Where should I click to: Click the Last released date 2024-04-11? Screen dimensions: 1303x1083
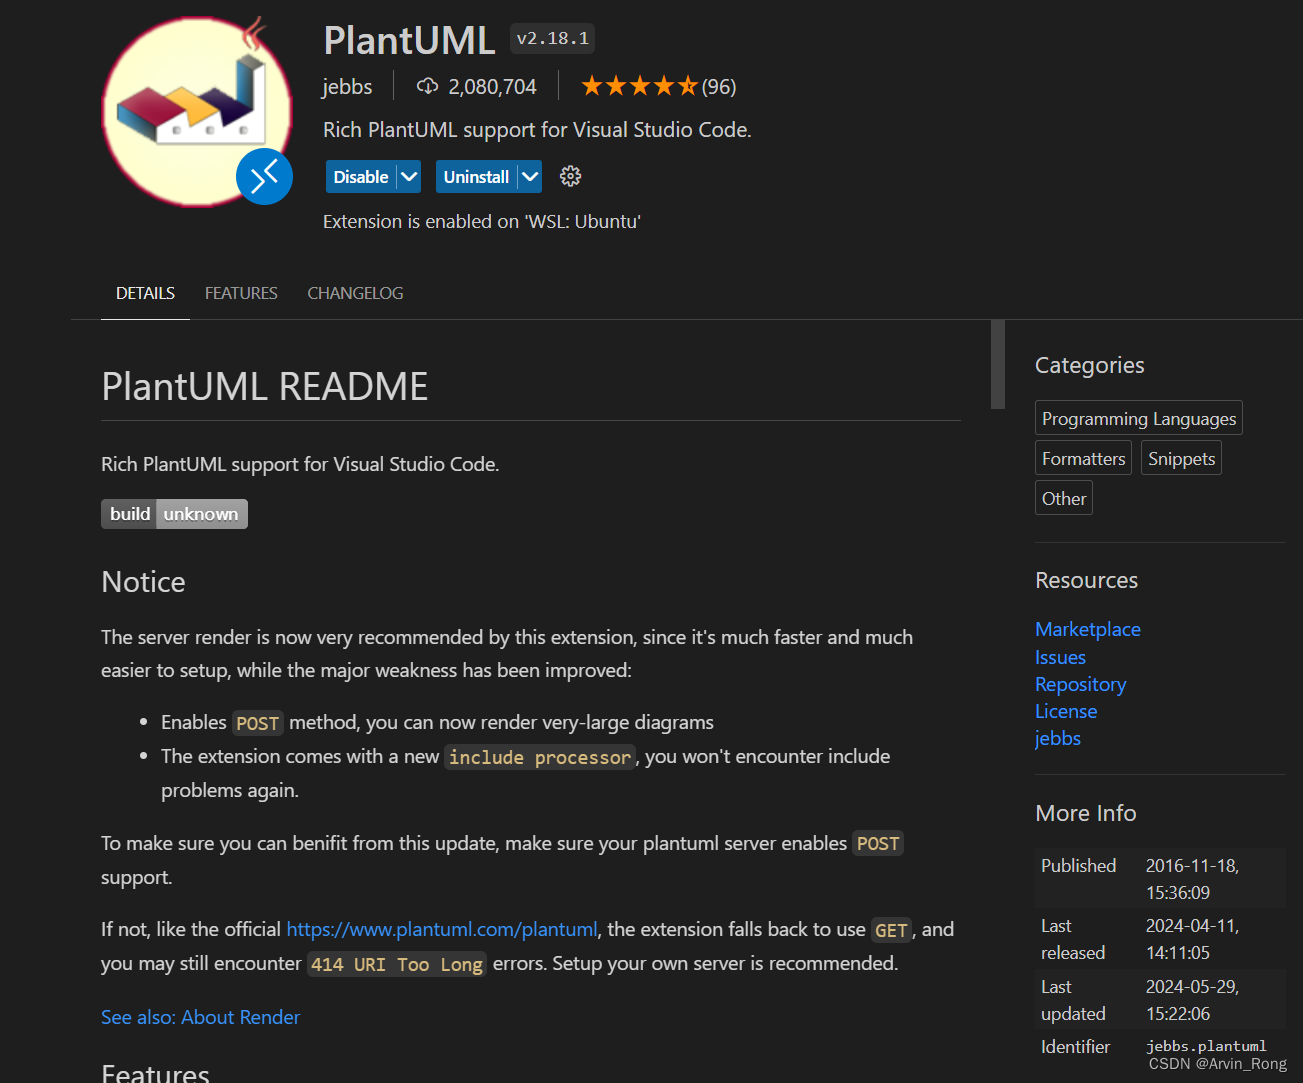pos(1192,939)
